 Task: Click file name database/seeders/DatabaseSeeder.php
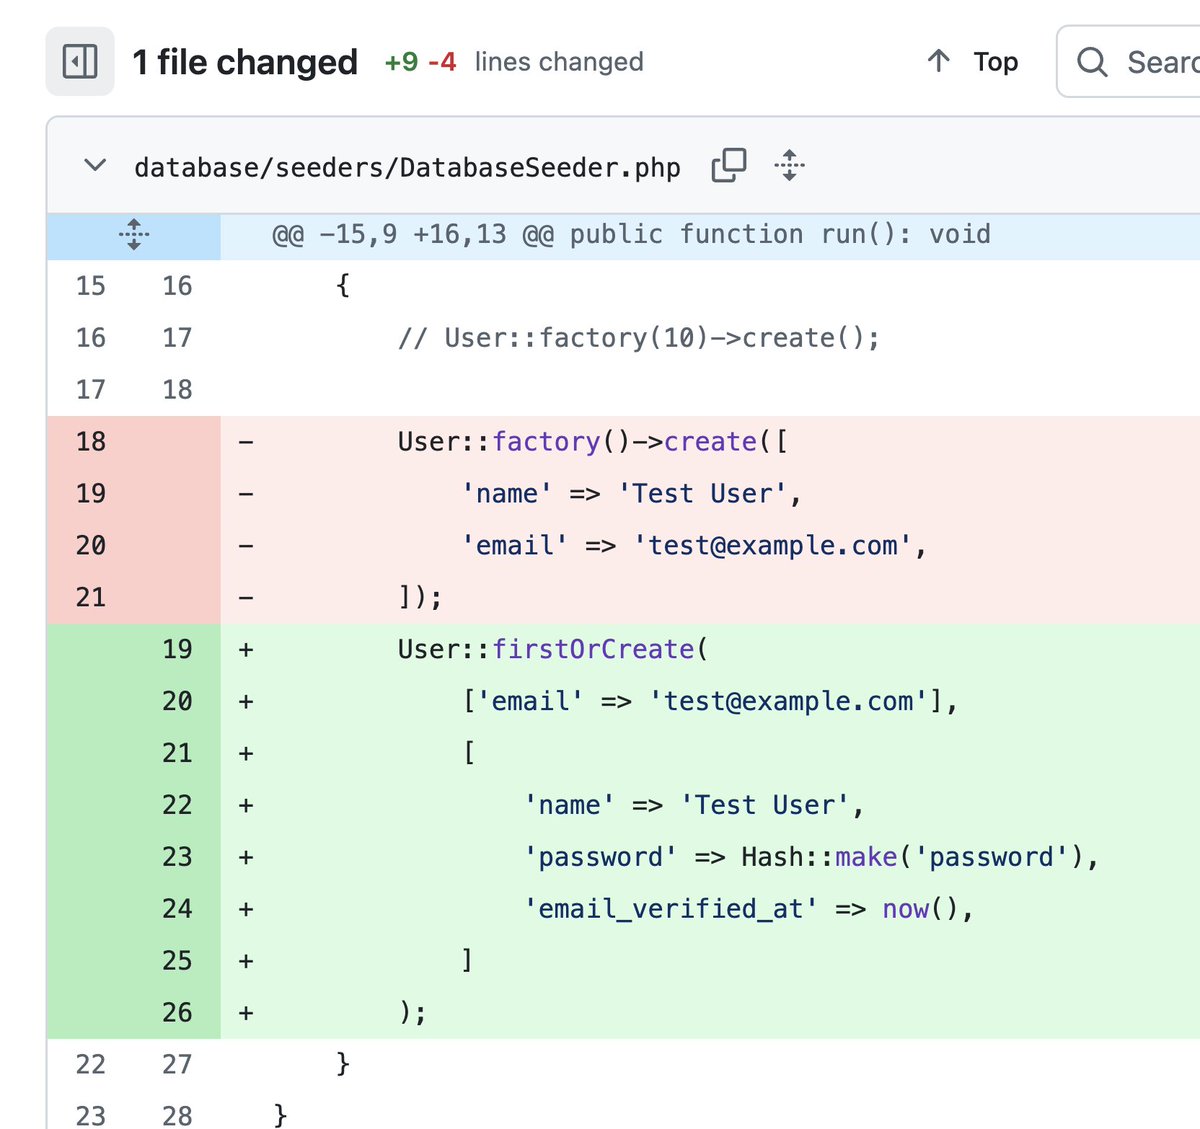pyautogui.click(x=407, y=167)
